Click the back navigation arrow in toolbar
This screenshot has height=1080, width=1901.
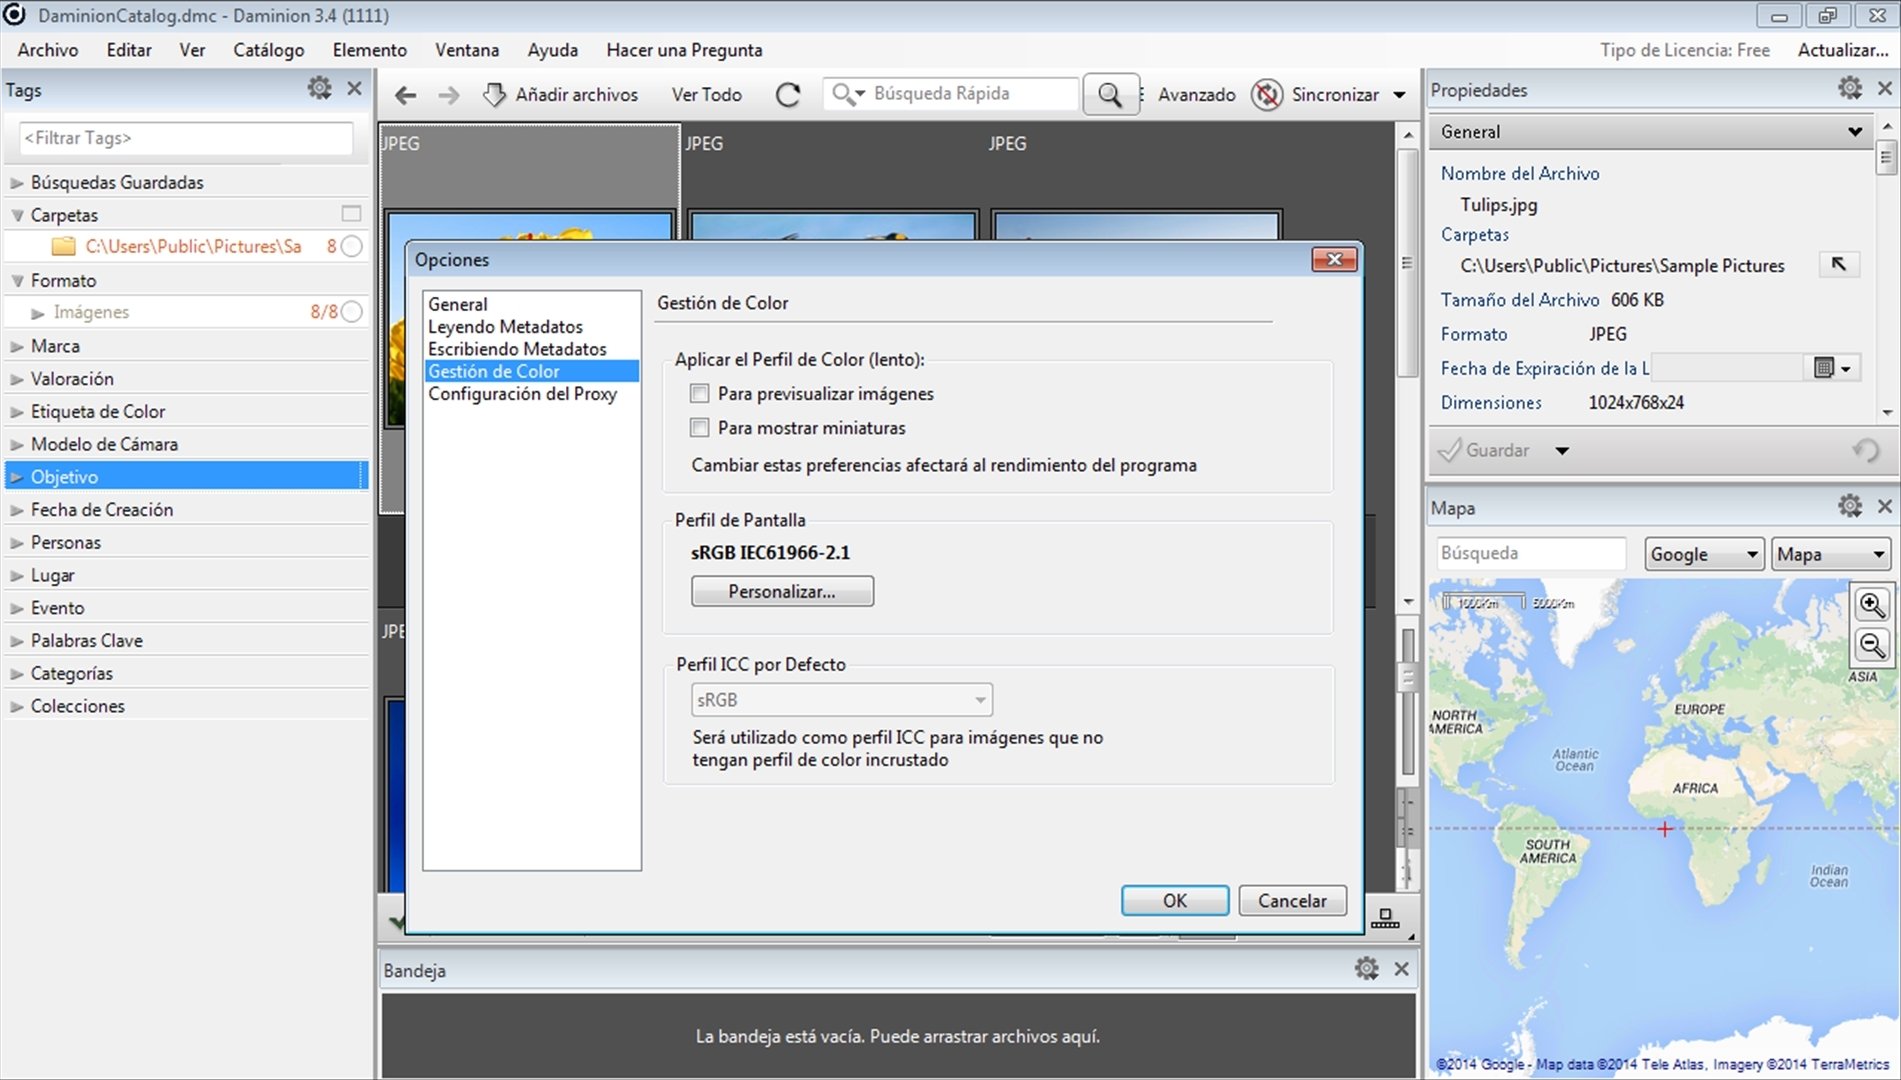(x=405, y=95)
